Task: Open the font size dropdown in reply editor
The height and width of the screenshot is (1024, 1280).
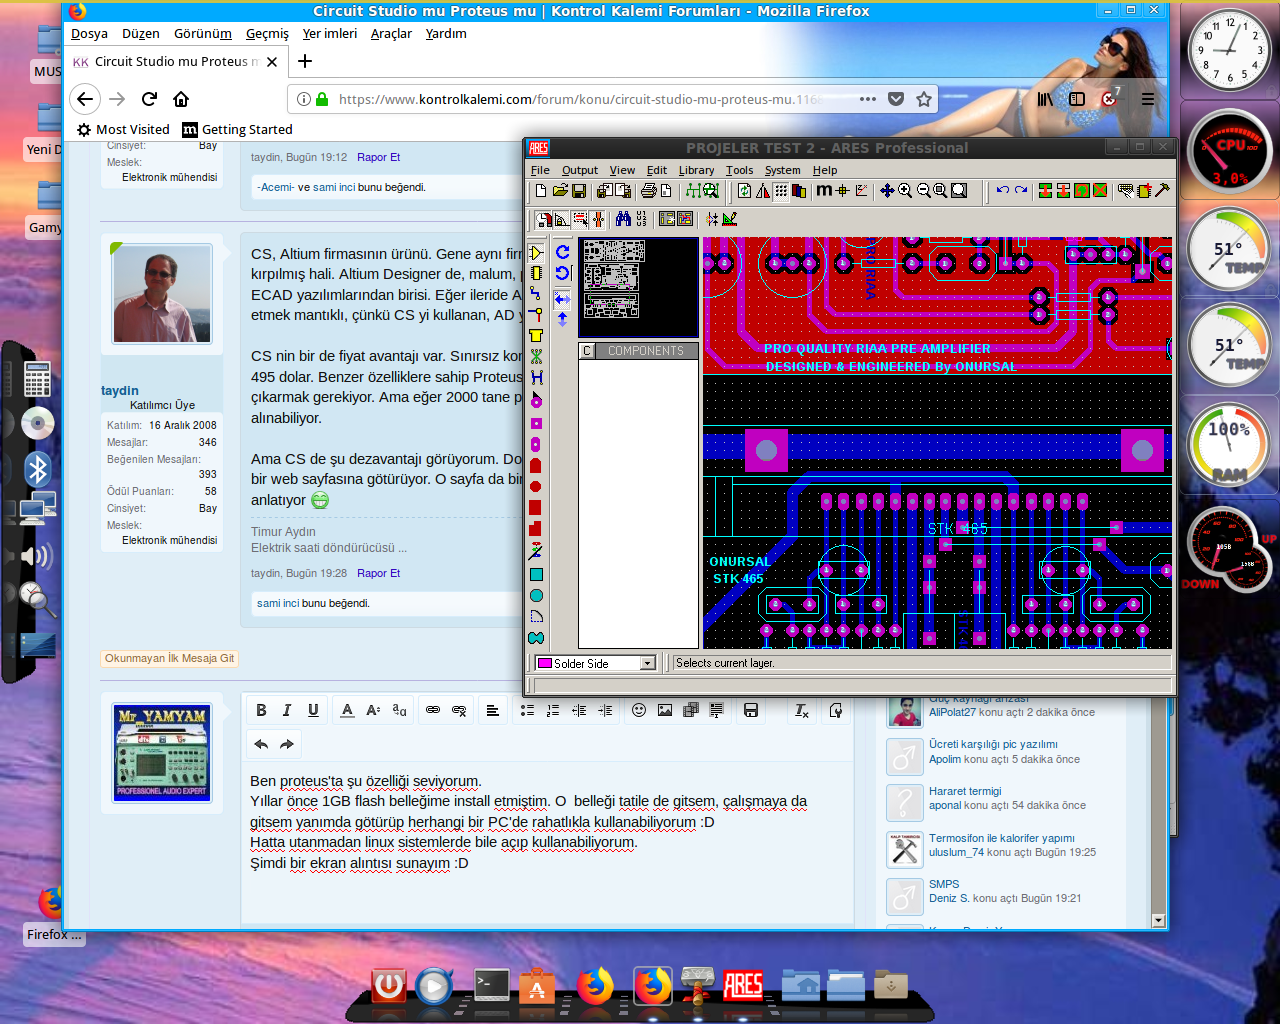Action: [373, 710]
